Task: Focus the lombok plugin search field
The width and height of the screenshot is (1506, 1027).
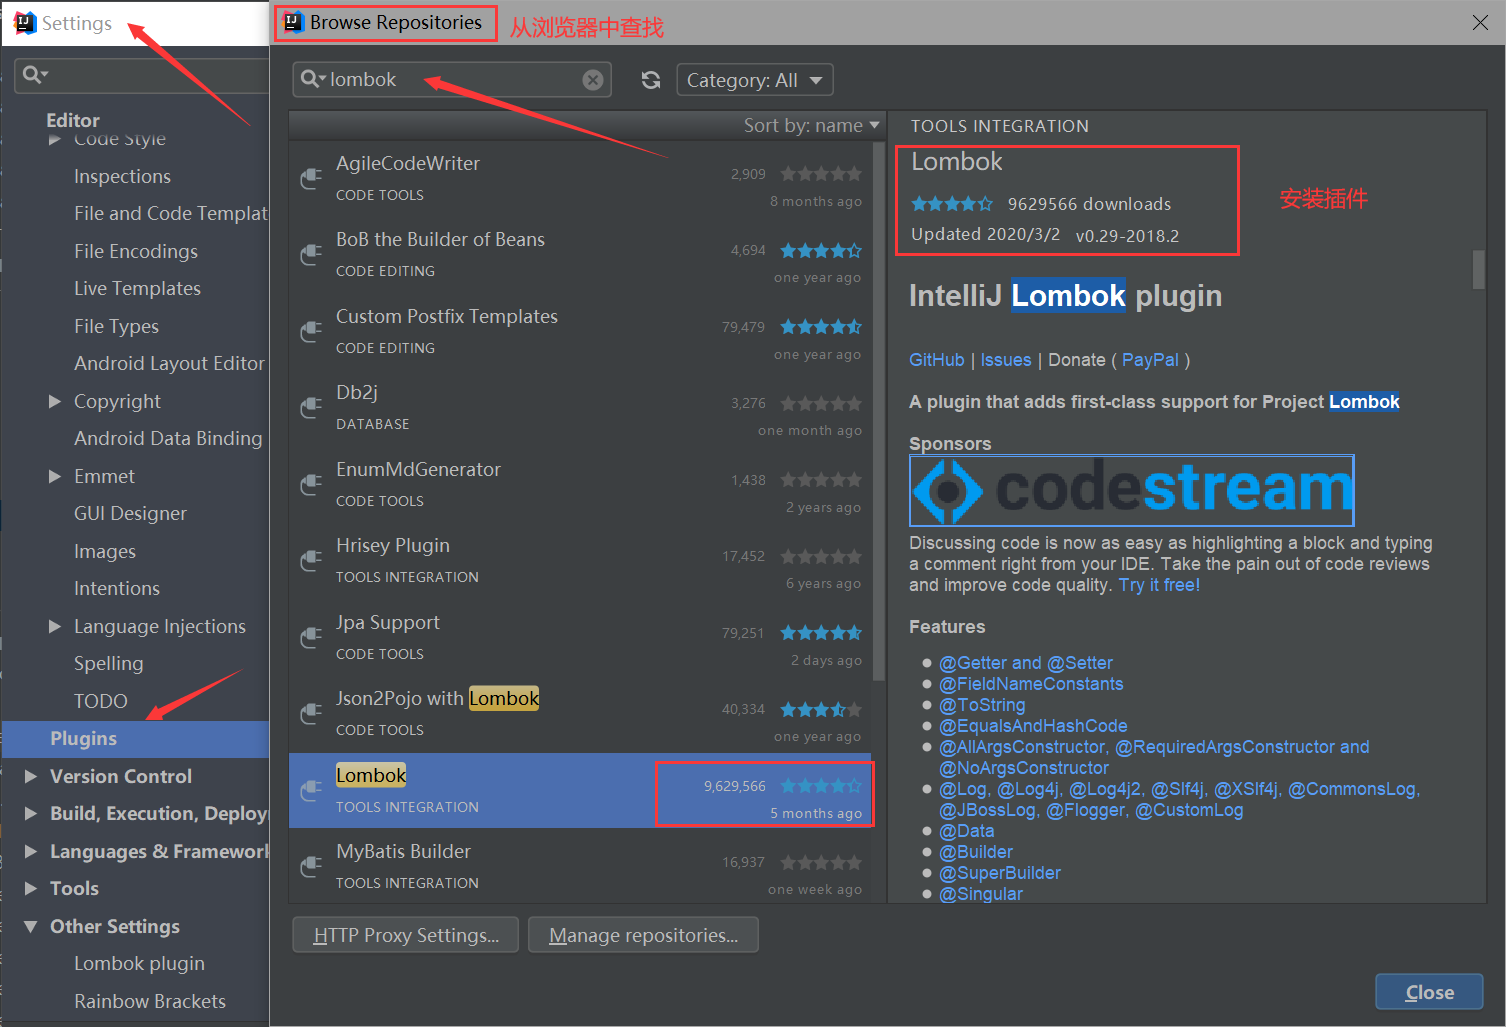Action: tap(452, 80)
